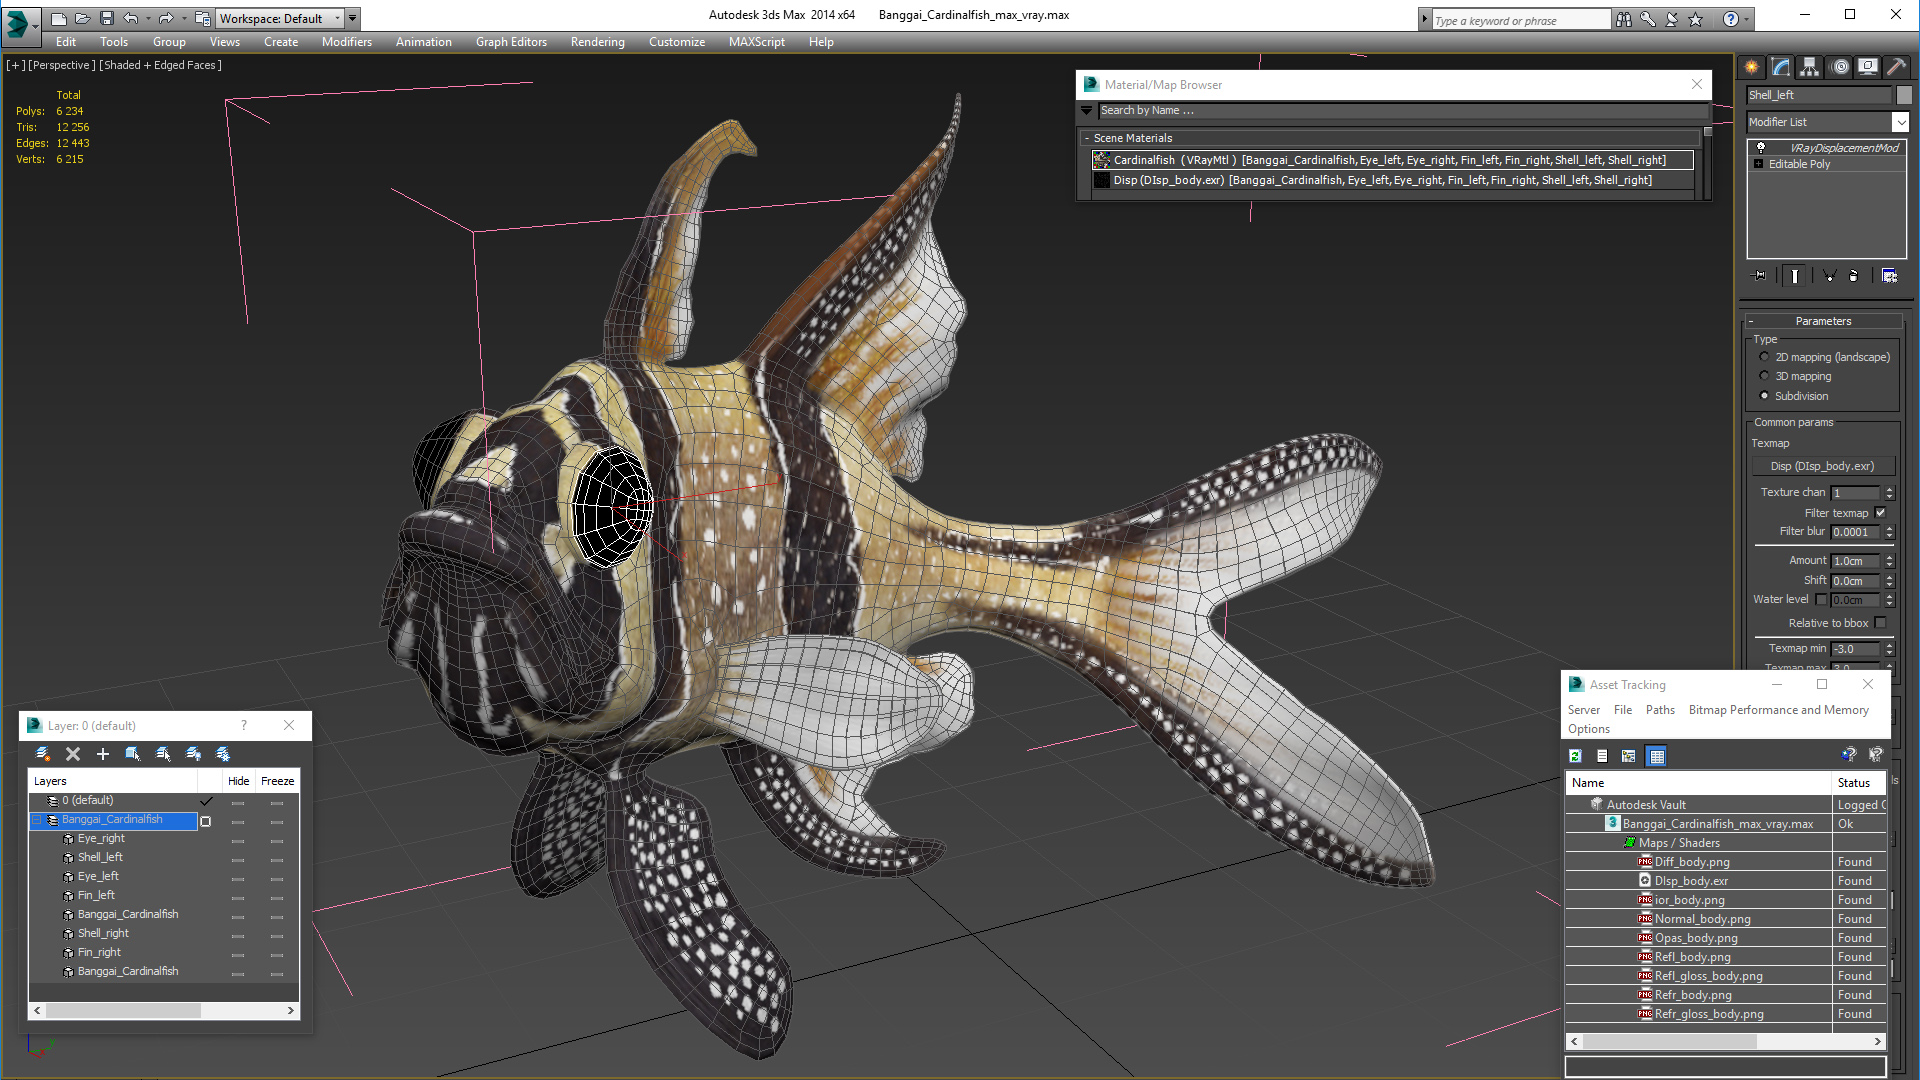Click the New Scene icon
This screenshot has height=1080, width=1920.
point(59,18)
